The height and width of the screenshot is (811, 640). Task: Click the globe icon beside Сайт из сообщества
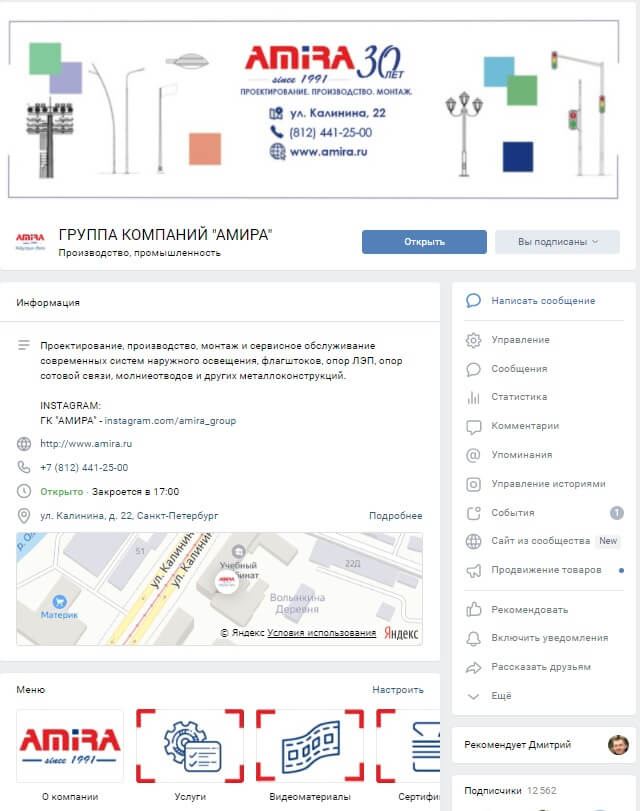(473, 541)
